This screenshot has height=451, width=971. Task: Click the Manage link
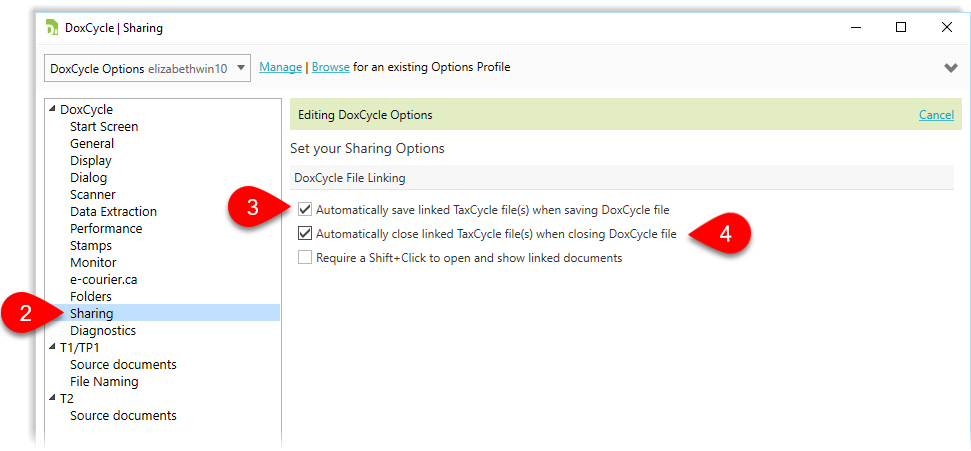(x=281, y=67)
